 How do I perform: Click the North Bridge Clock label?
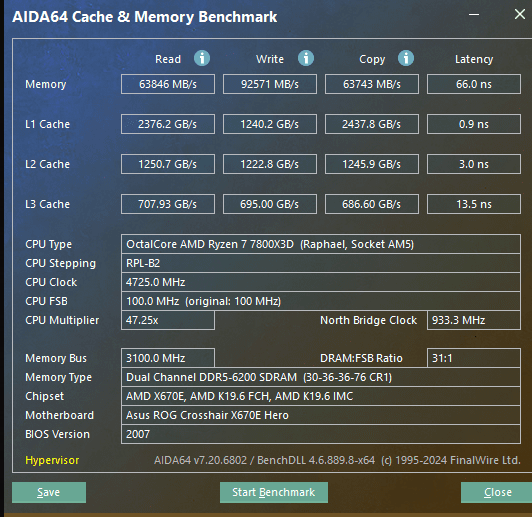[x=368, y=320]
